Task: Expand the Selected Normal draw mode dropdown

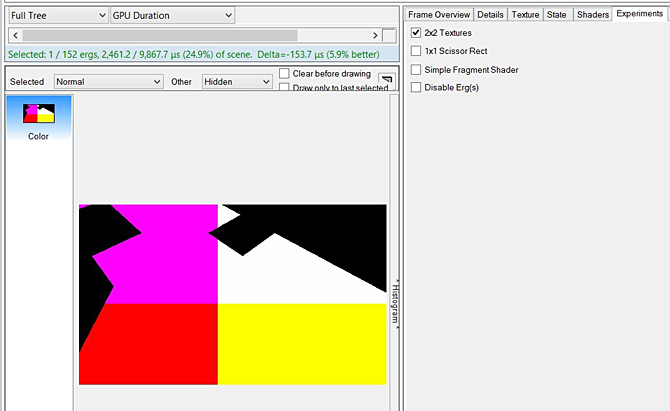Action: (108, 82)
